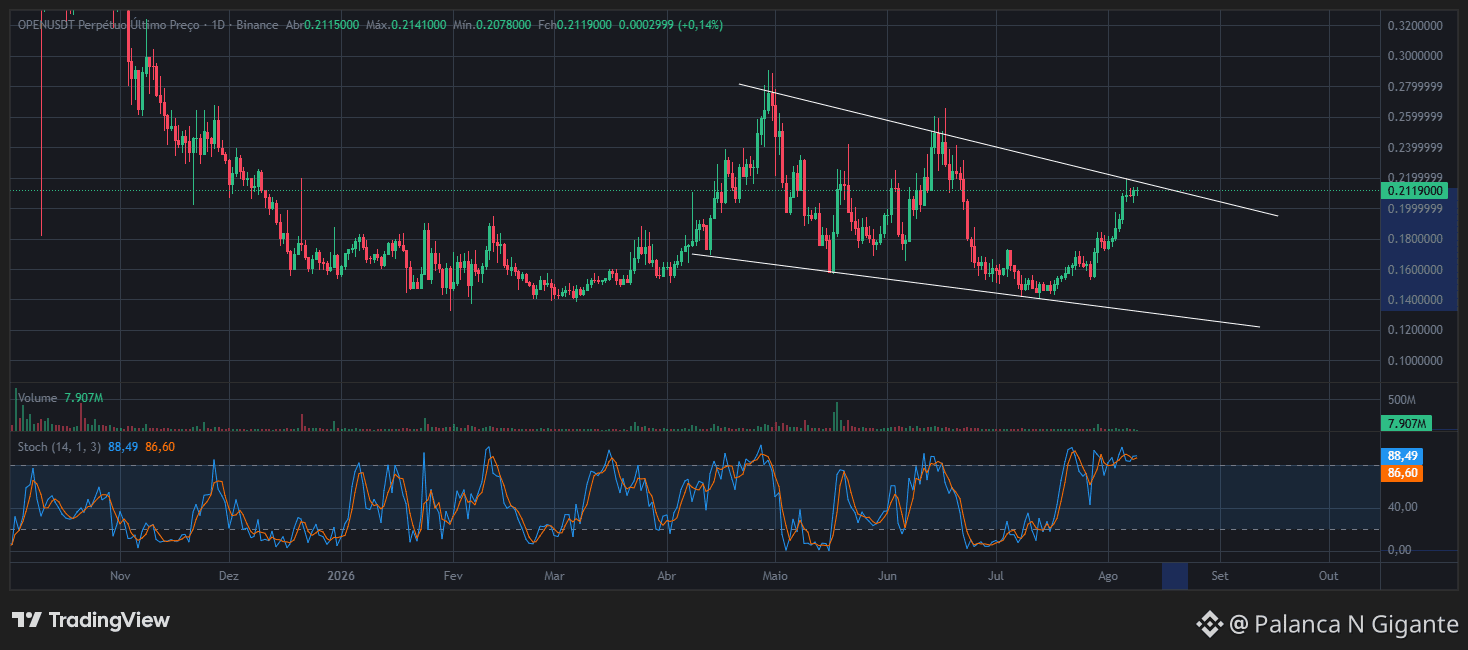Click the 0.1400000 price axis label

[1415, 300]
